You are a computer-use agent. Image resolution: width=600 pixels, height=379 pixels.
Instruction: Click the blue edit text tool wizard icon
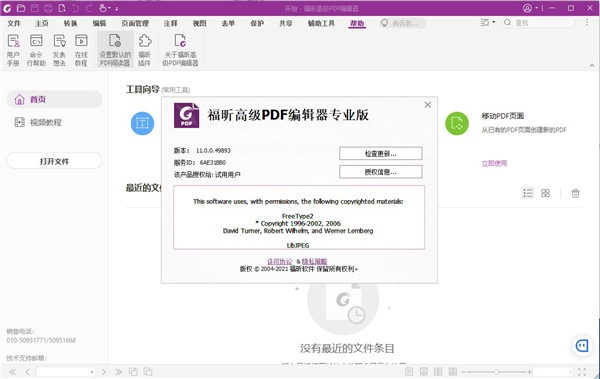coord(142,123)
